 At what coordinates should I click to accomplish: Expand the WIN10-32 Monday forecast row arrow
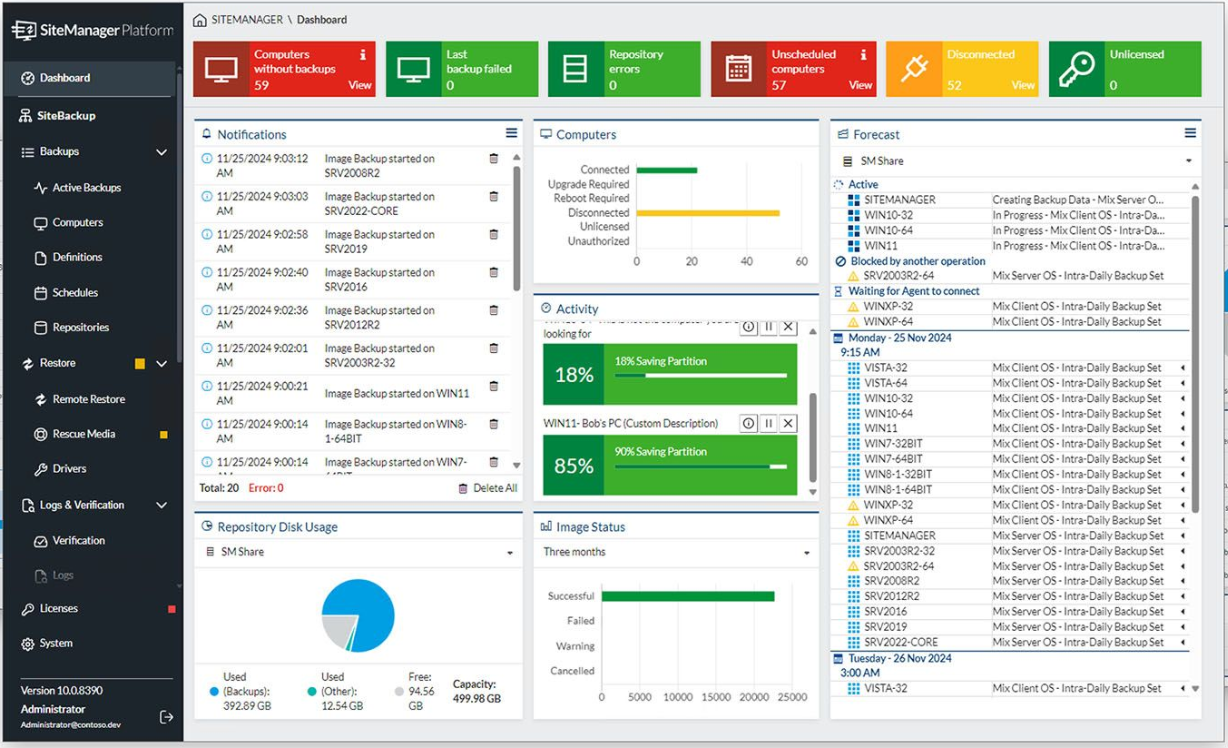[x=1183, y=398]
